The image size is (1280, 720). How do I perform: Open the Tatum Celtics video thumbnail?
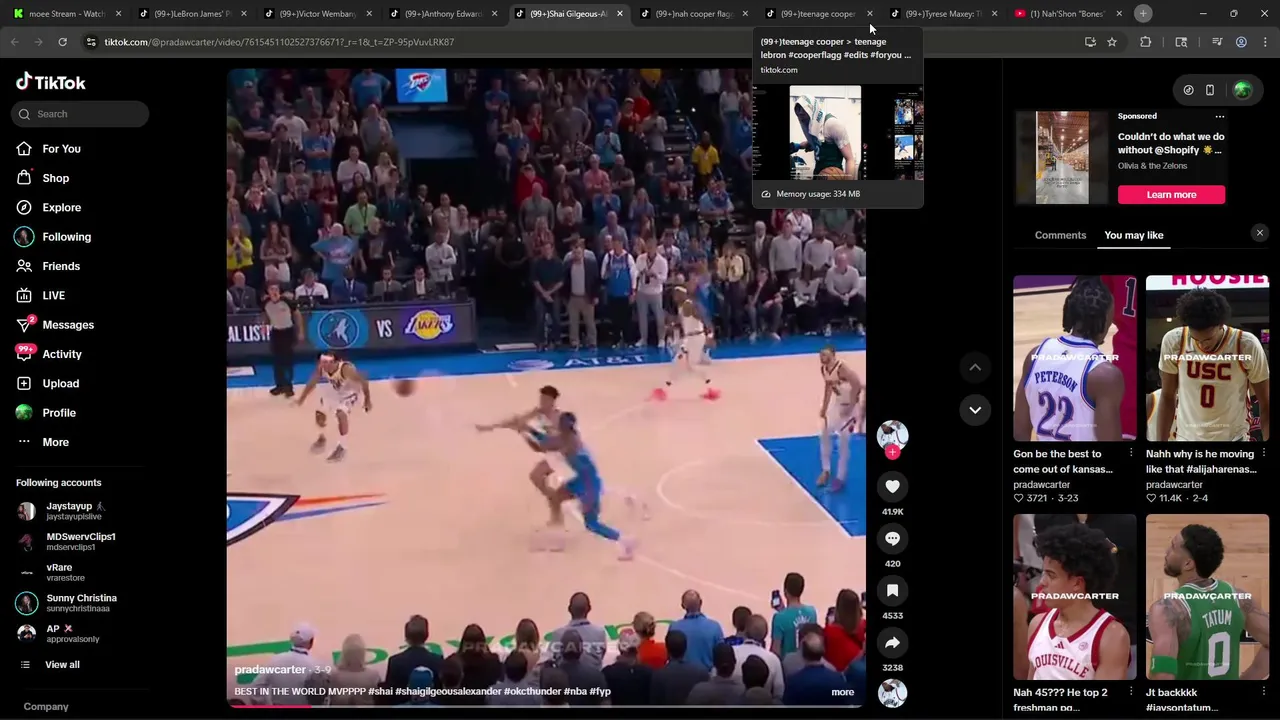point(1207,597)
